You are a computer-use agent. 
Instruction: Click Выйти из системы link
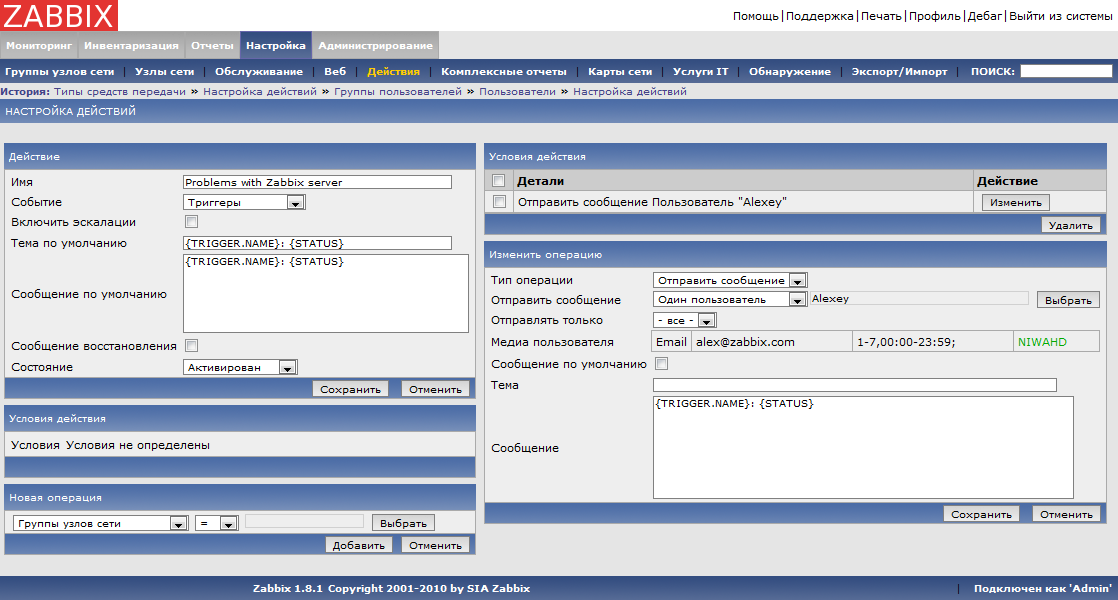coord(1060,16)
